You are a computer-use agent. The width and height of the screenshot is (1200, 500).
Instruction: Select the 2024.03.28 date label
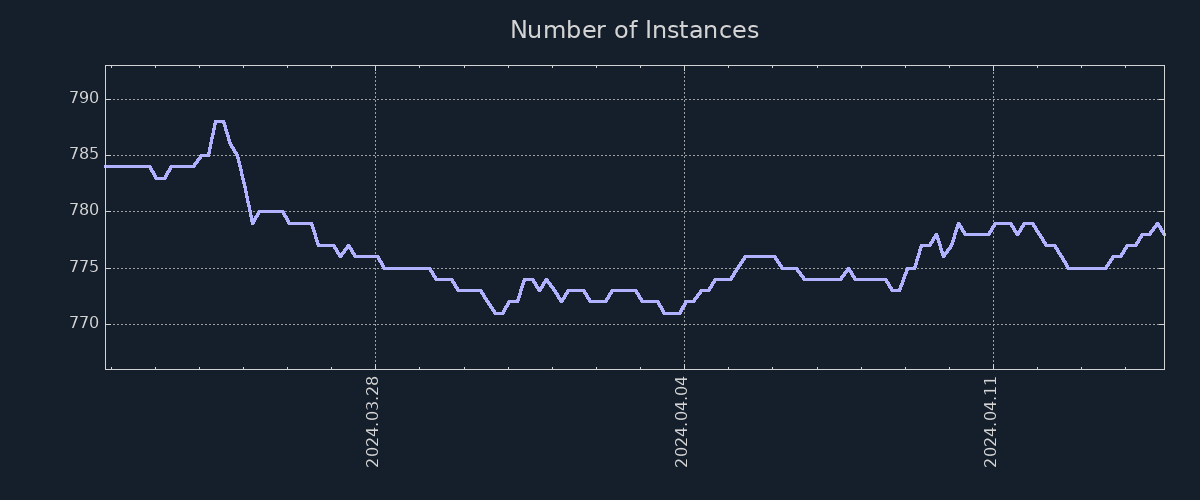(x=373, y=421)
